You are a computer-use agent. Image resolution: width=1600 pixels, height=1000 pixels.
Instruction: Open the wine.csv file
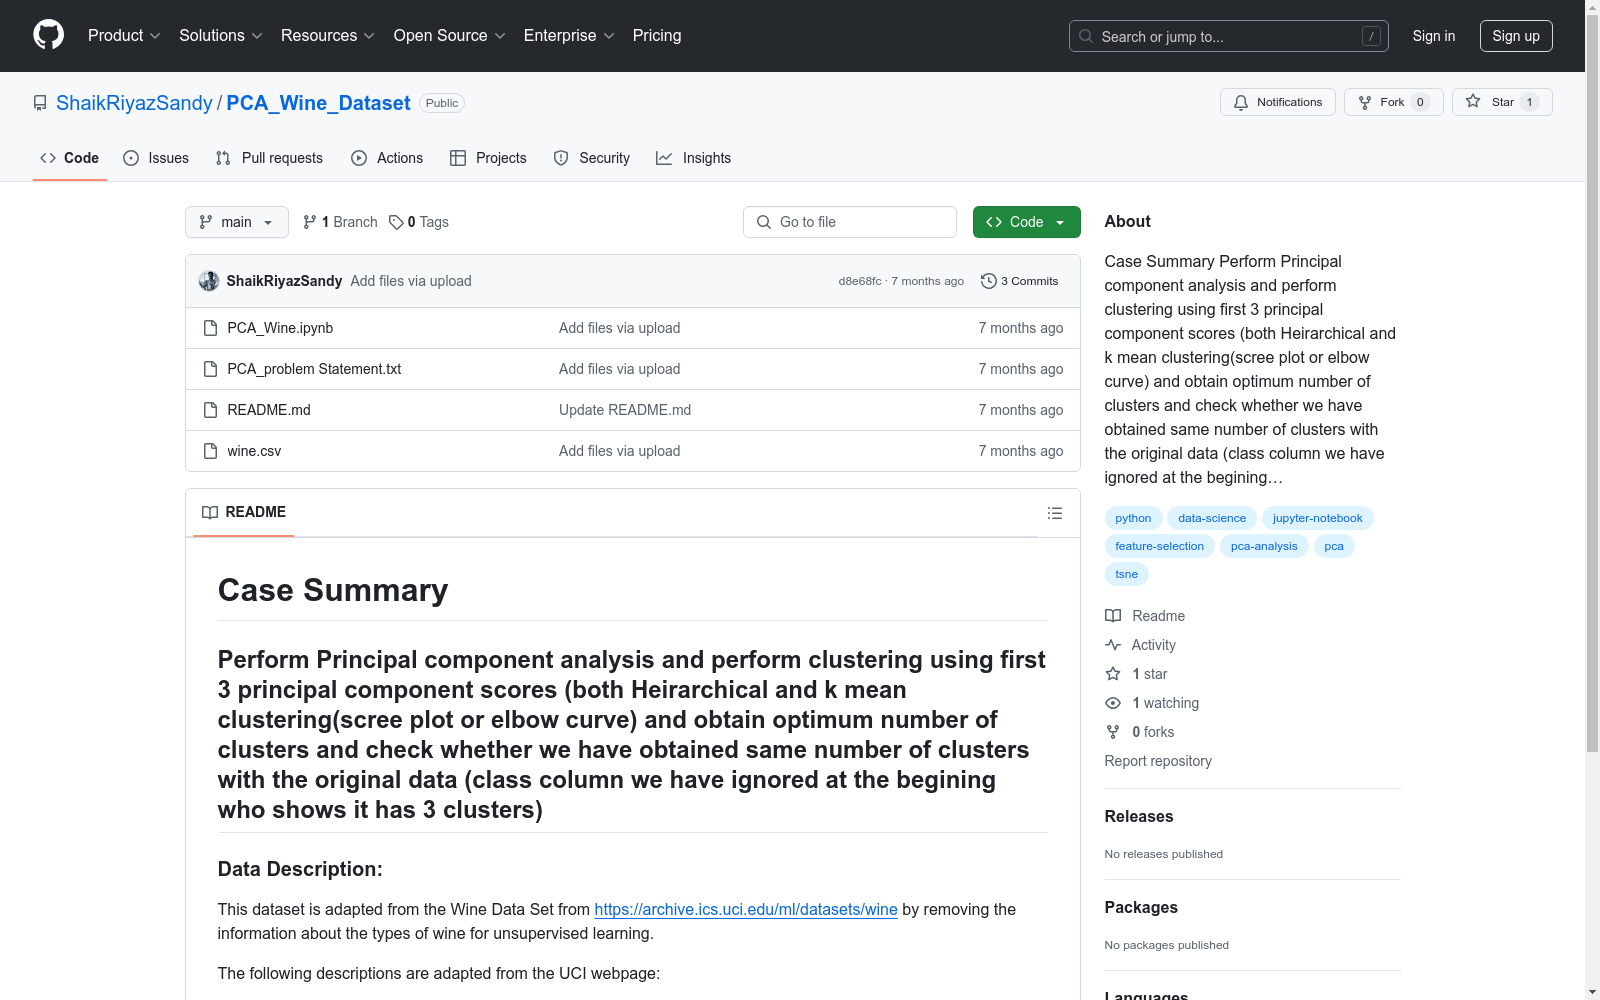click(x=254, y=451)
